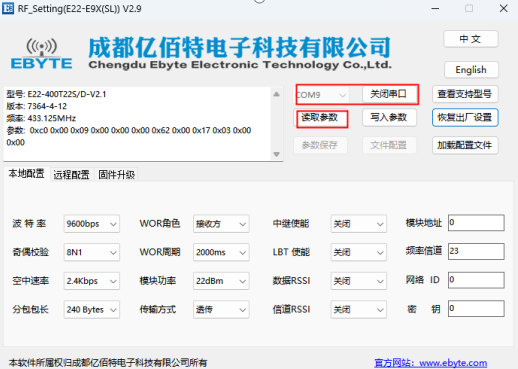Select the 远程配置 tab

tap(71, 175)
